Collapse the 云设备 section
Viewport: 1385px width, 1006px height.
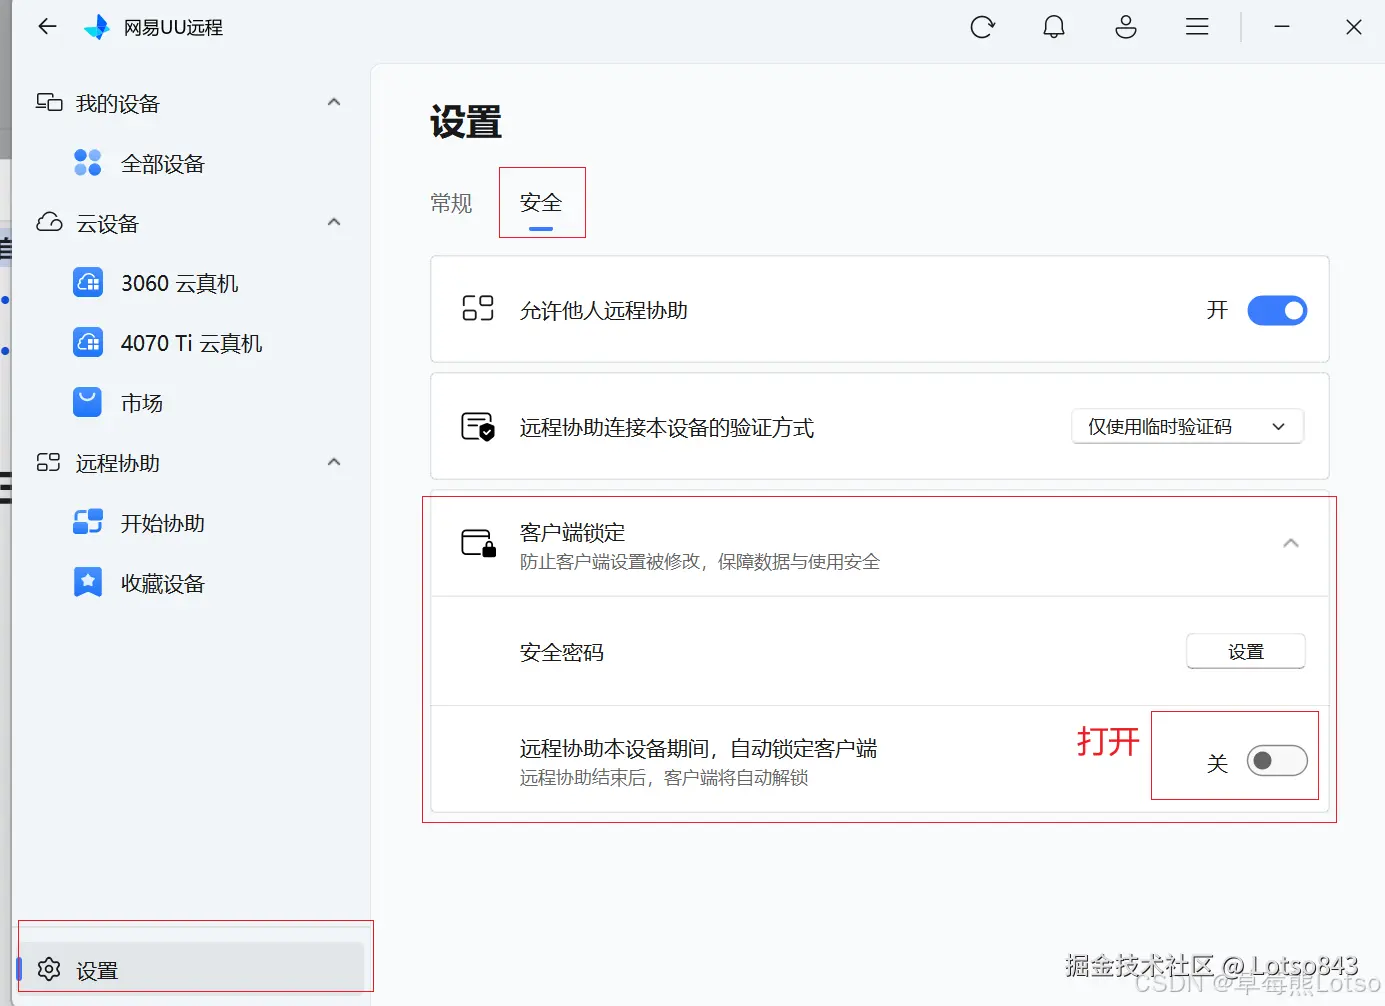point(333,222)
